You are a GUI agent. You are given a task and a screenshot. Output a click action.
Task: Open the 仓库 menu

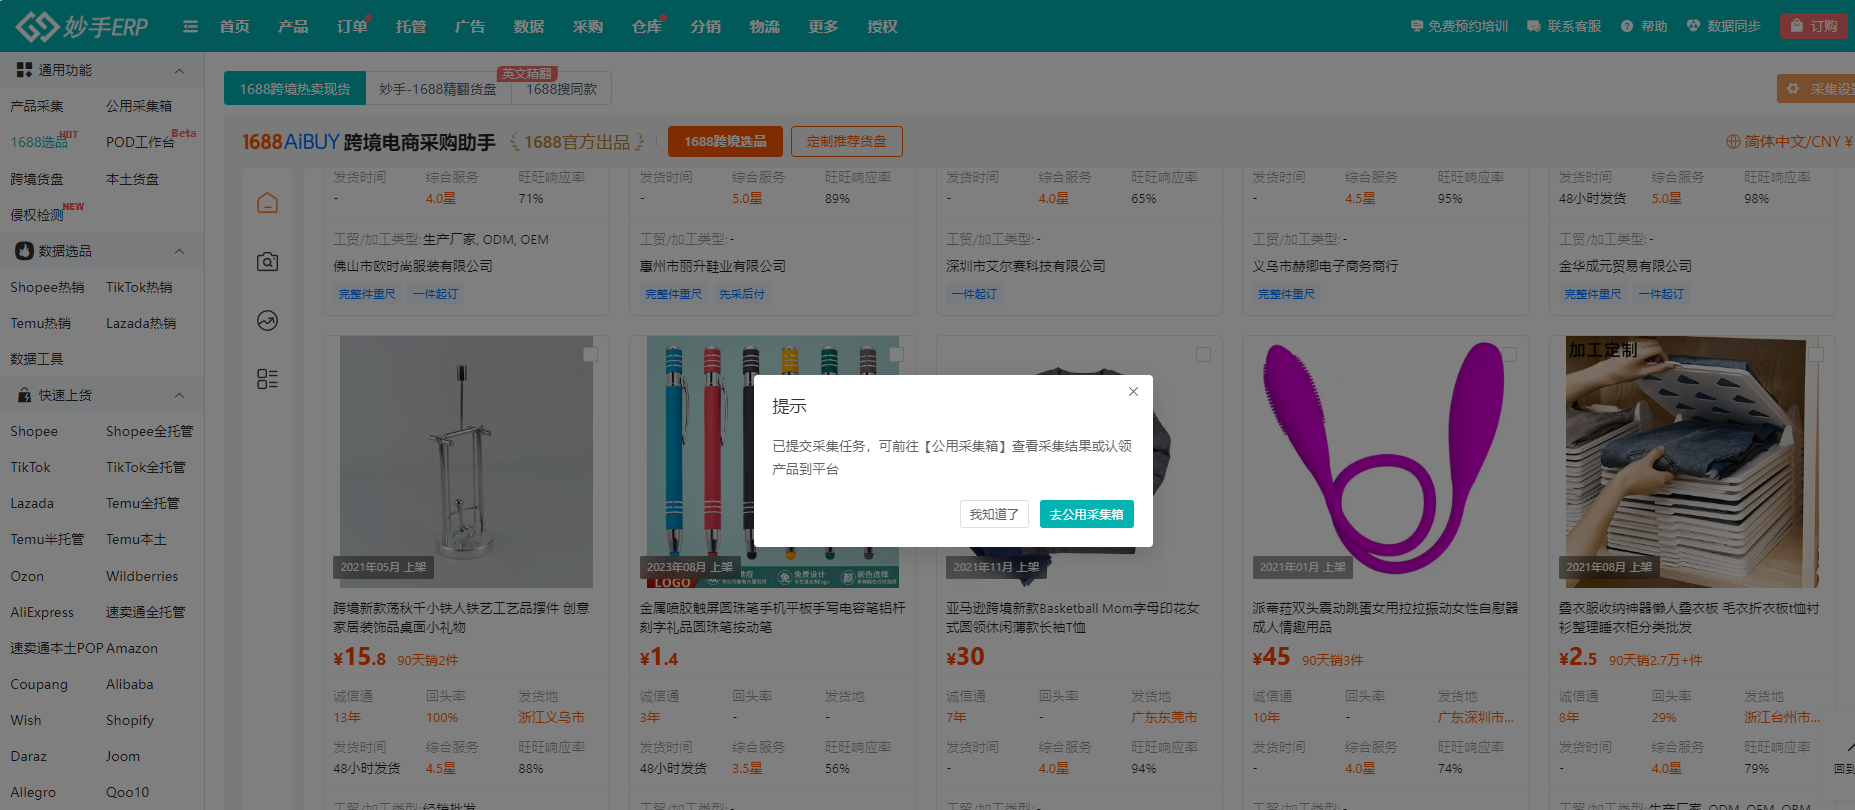(647, 26)
